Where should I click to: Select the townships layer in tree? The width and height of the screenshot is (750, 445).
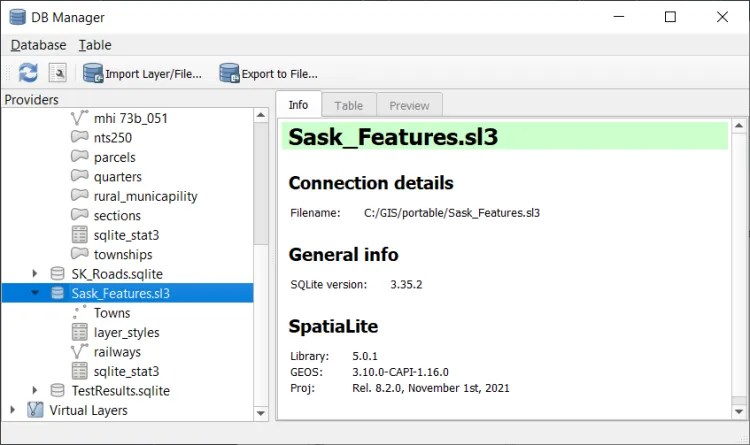(123, 255)
